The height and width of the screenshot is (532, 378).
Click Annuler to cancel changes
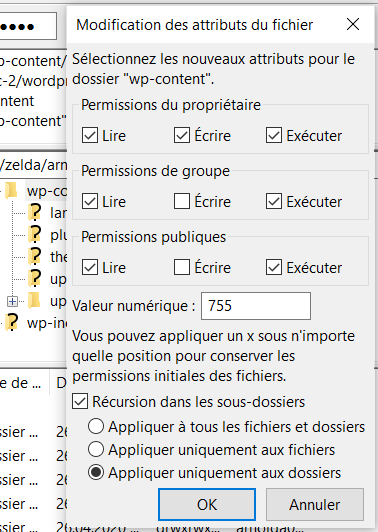point(315,505)
